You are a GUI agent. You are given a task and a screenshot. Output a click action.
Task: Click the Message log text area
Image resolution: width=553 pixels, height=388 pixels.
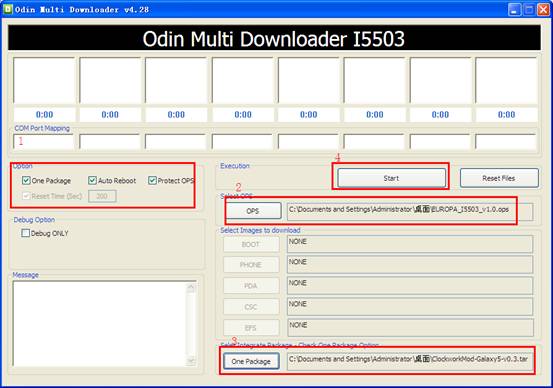click(x=99, y=324)
